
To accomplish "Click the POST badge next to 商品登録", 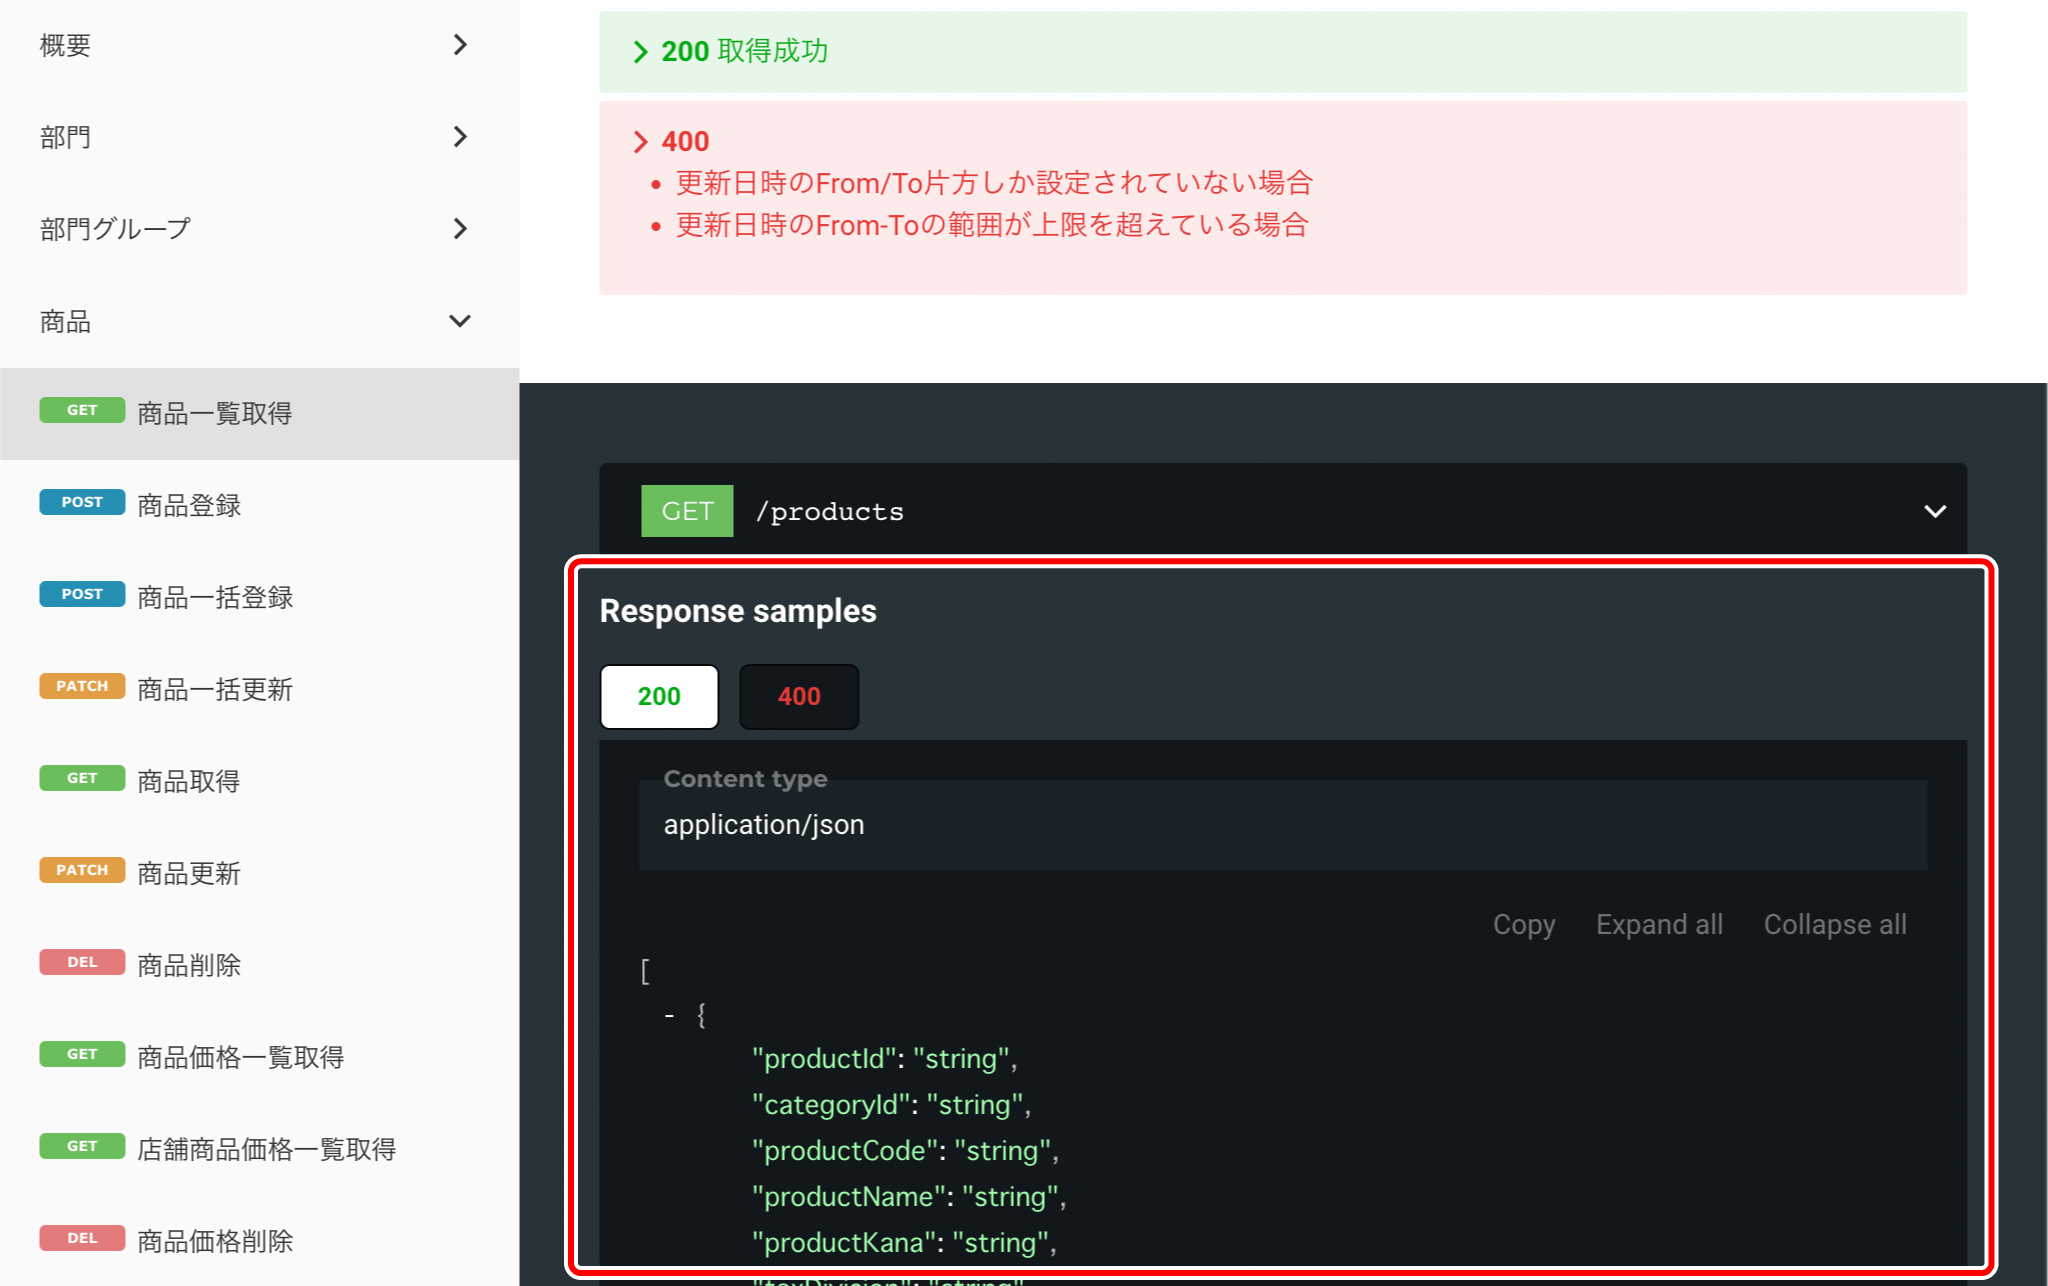I will 82,502.
